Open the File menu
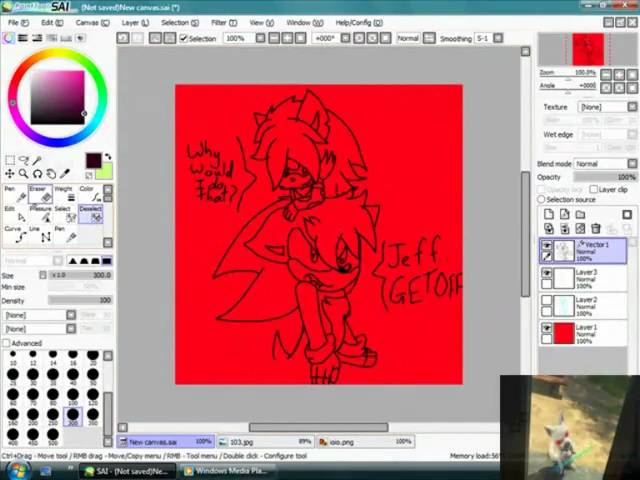This screenshot has height=480, width=640. click(18, 23)
